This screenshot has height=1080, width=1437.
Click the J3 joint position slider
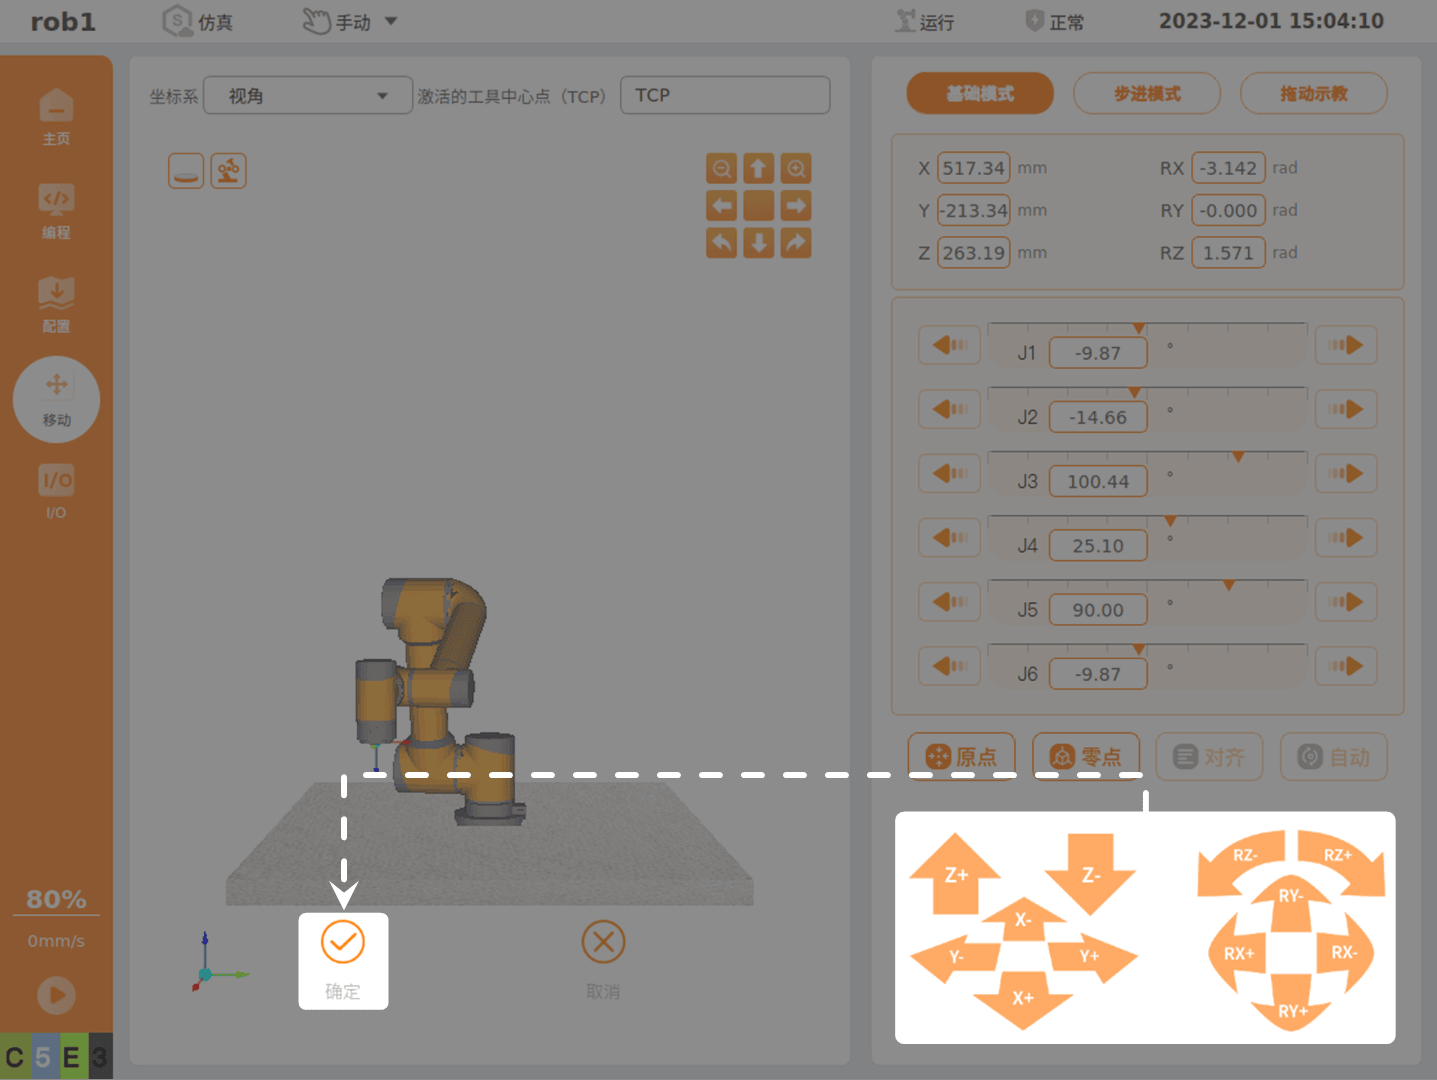pos(1147,457)
